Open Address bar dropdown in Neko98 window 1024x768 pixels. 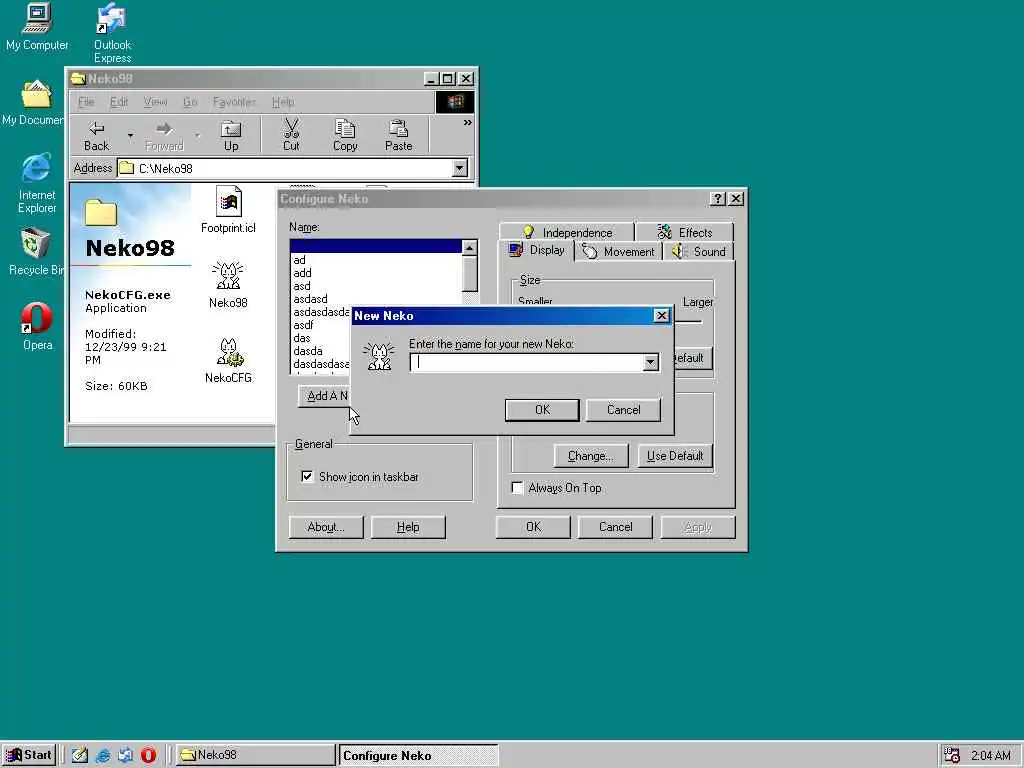pos(460,168)
